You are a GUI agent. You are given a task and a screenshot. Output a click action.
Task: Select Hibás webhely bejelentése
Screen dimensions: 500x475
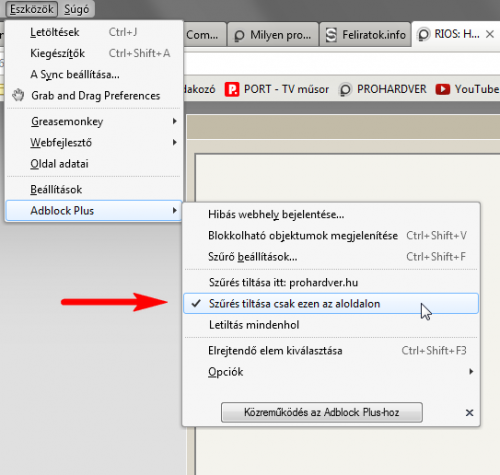(x=331, y=214)
